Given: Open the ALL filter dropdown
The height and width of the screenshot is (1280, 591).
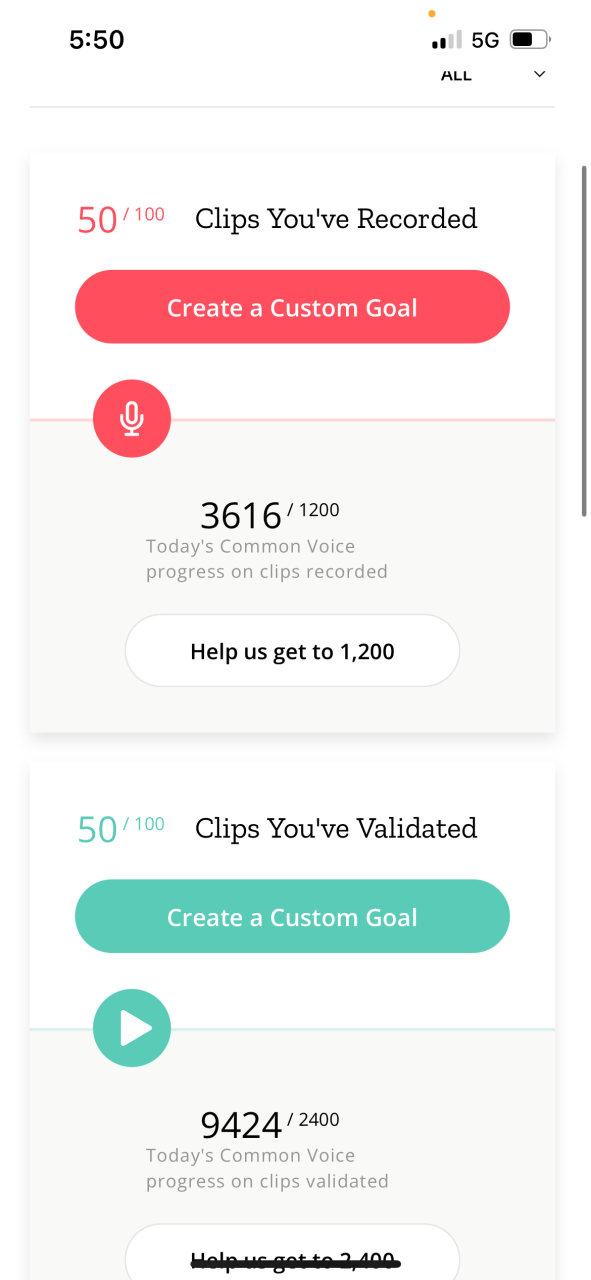Looking at the screenshot, I should 493,75.
